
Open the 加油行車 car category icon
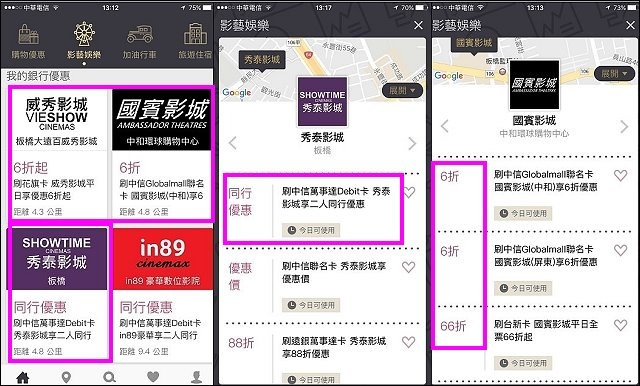[140, 41]
